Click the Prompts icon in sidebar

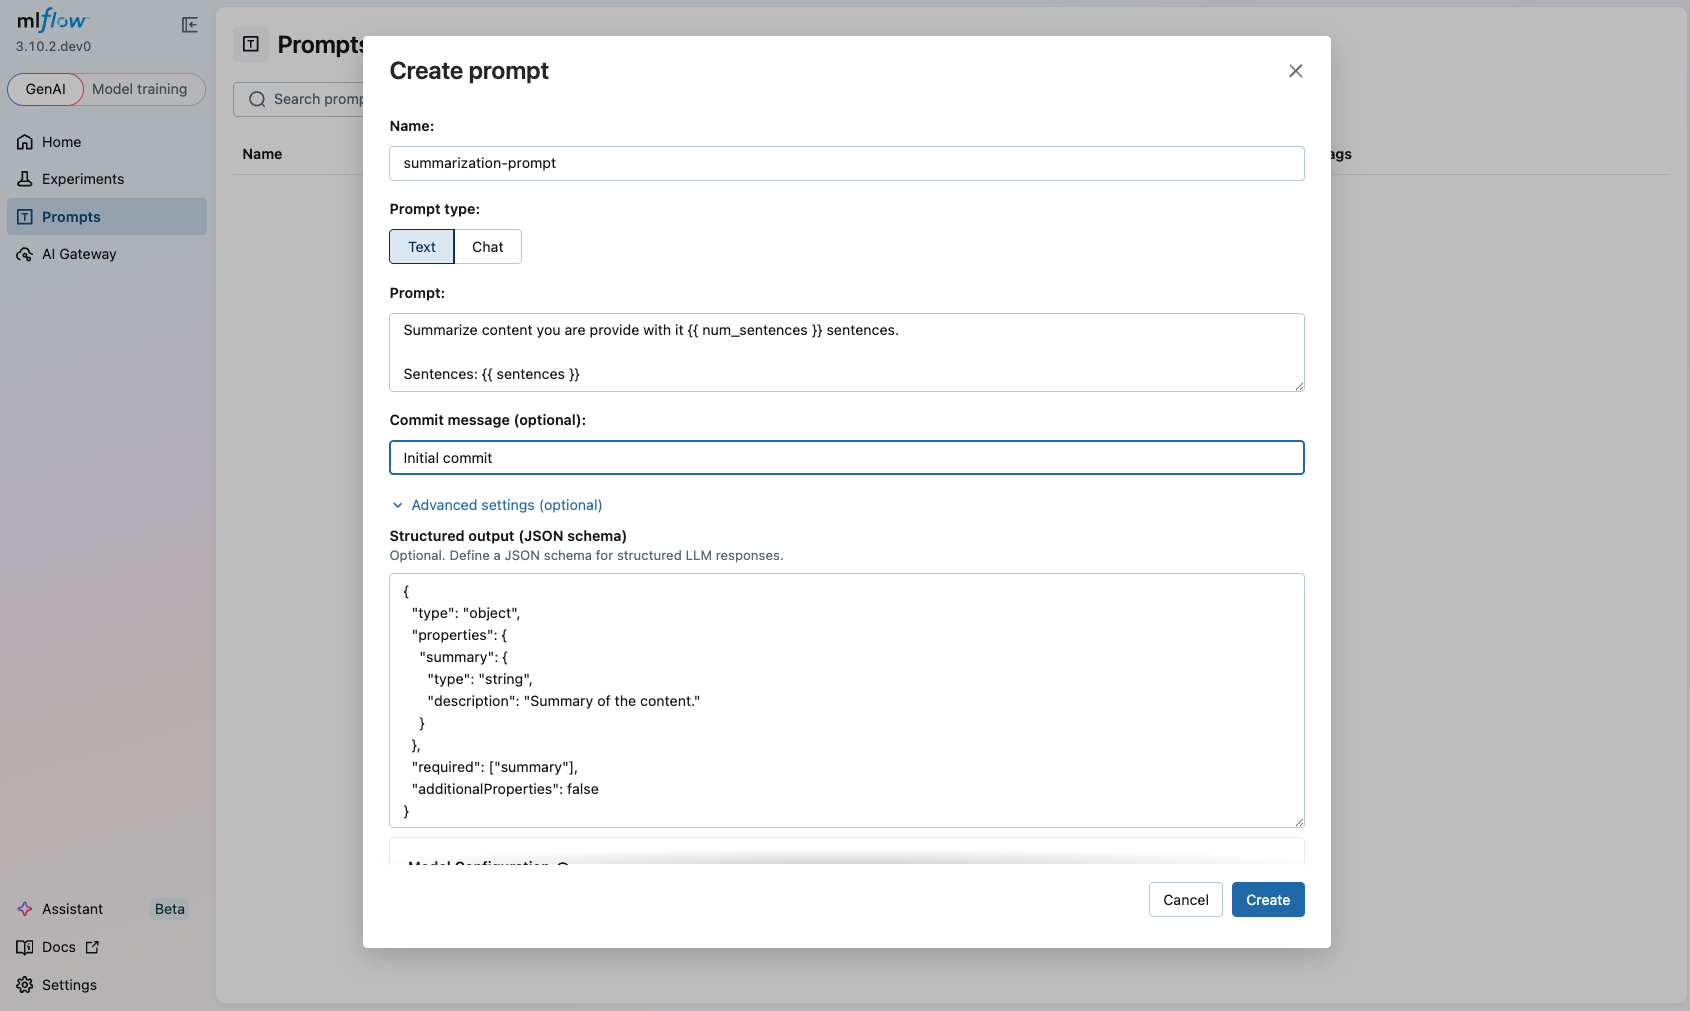[x=24, y=216]
